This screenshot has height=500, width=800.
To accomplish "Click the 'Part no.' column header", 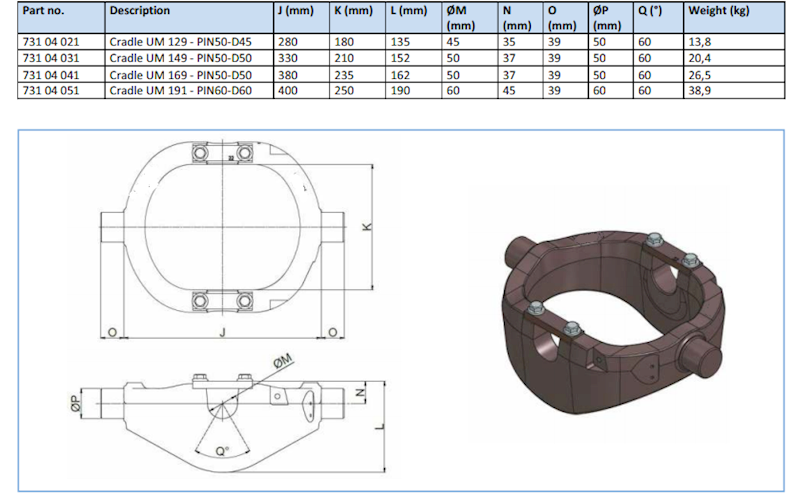I will tap(61, 18).
